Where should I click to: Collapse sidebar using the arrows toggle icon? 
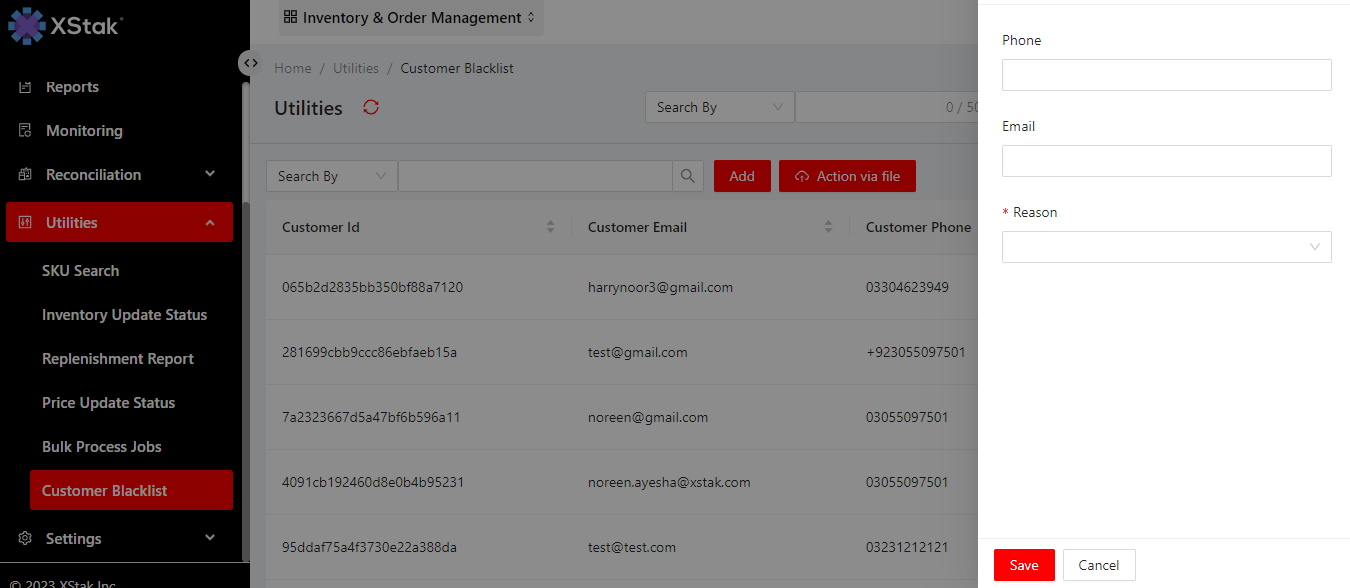(x=250, y=63)
